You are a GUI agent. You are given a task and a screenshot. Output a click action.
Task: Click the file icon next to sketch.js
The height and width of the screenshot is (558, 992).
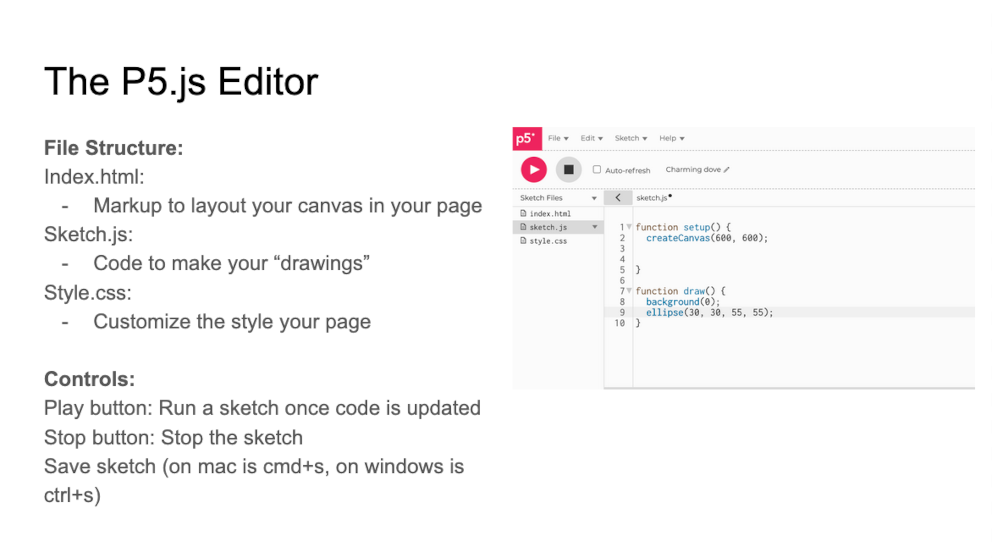click(x=523, y=228)
